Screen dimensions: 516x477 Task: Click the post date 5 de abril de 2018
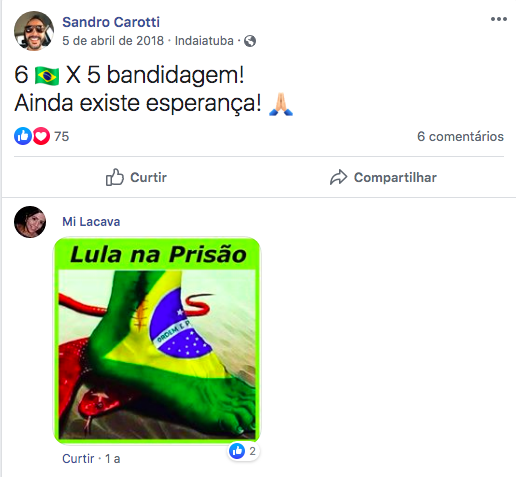(x=113, y=41)
